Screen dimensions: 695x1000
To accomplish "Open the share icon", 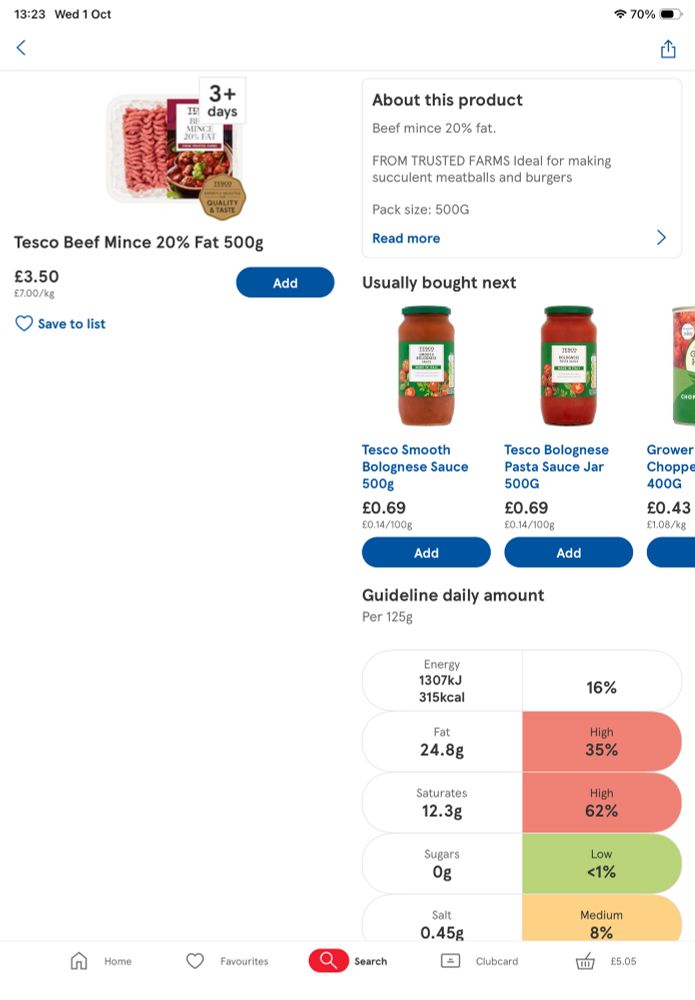I will click(668, 49).
